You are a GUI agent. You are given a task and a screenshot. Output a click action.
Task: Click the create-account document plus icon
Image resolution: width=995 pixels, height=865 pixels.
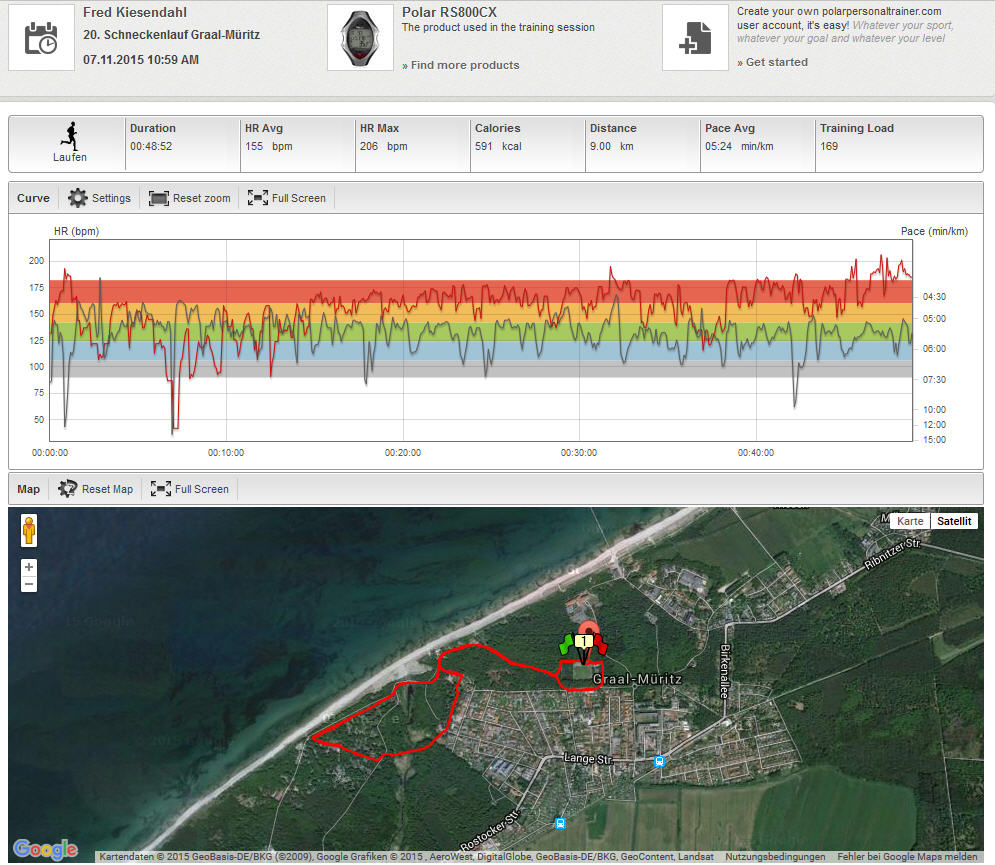(x=695, y=38)
